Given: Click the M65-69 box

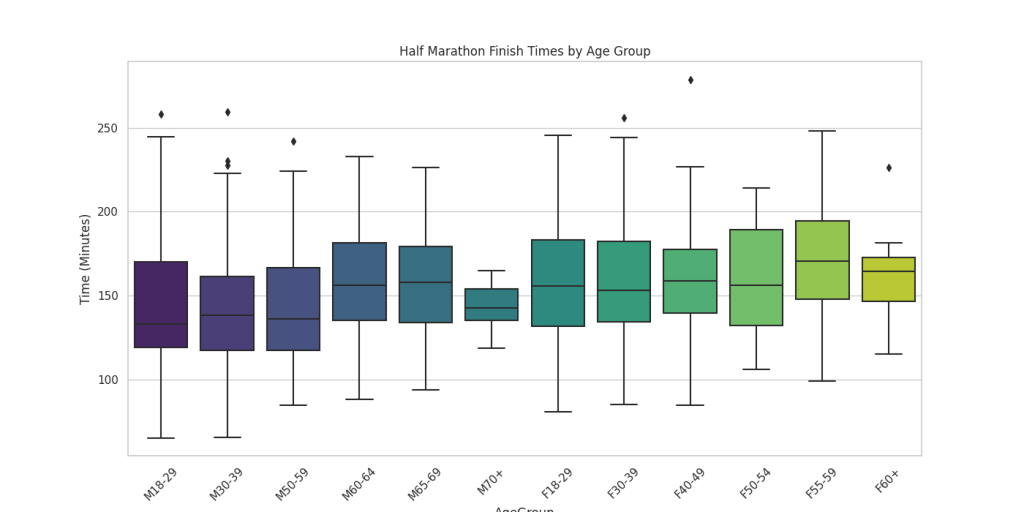Looking at the screenshot, I should click(x=425, y=284).
